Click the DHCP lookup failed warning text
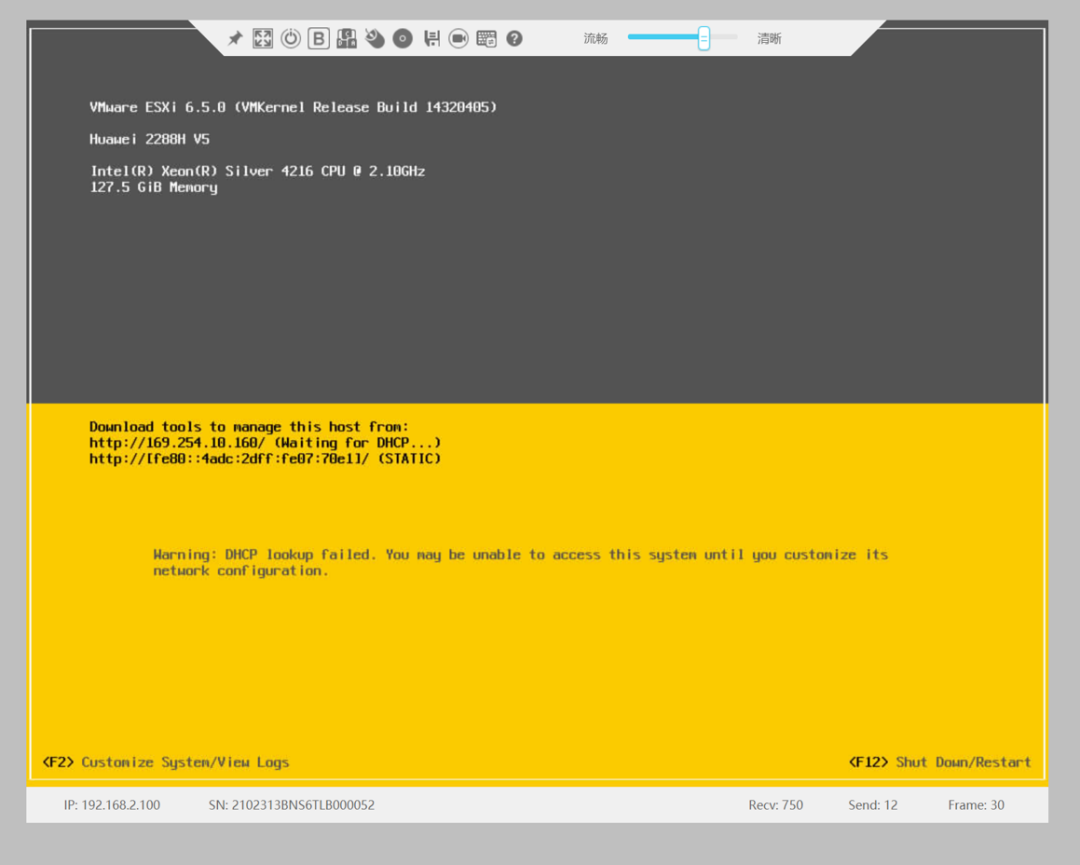The height and width of the screenshot is (865, 1080). (521, 563)
